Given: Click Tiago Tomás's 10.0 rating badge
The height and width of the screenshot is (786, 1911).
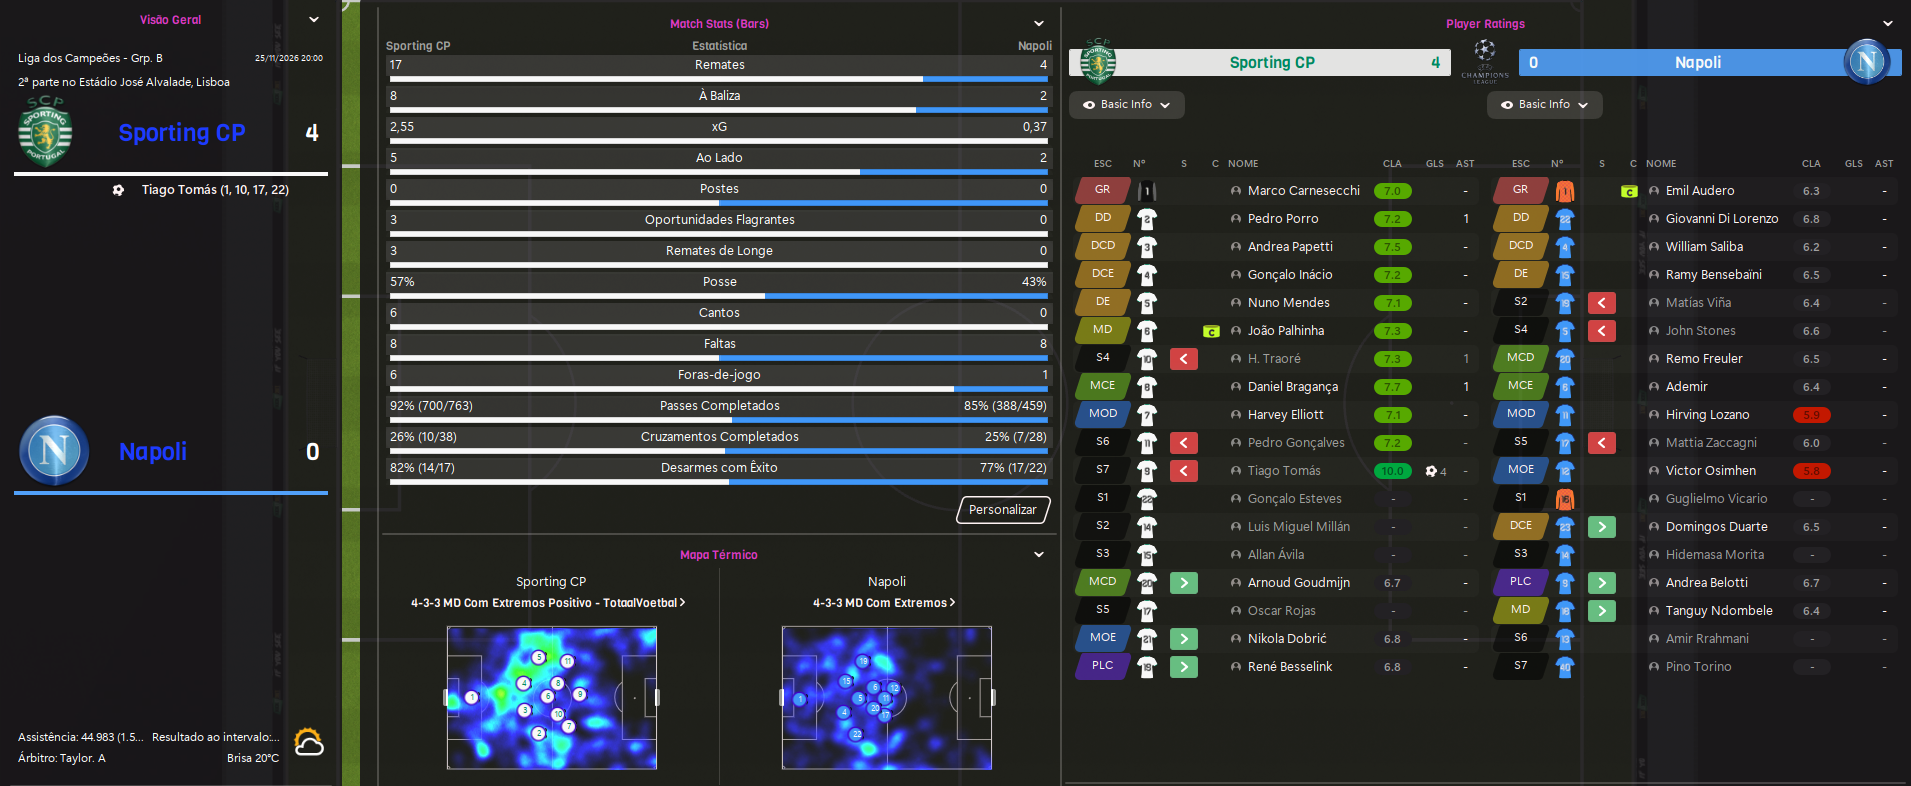Looking at the screenshot, I should 1392,471.
